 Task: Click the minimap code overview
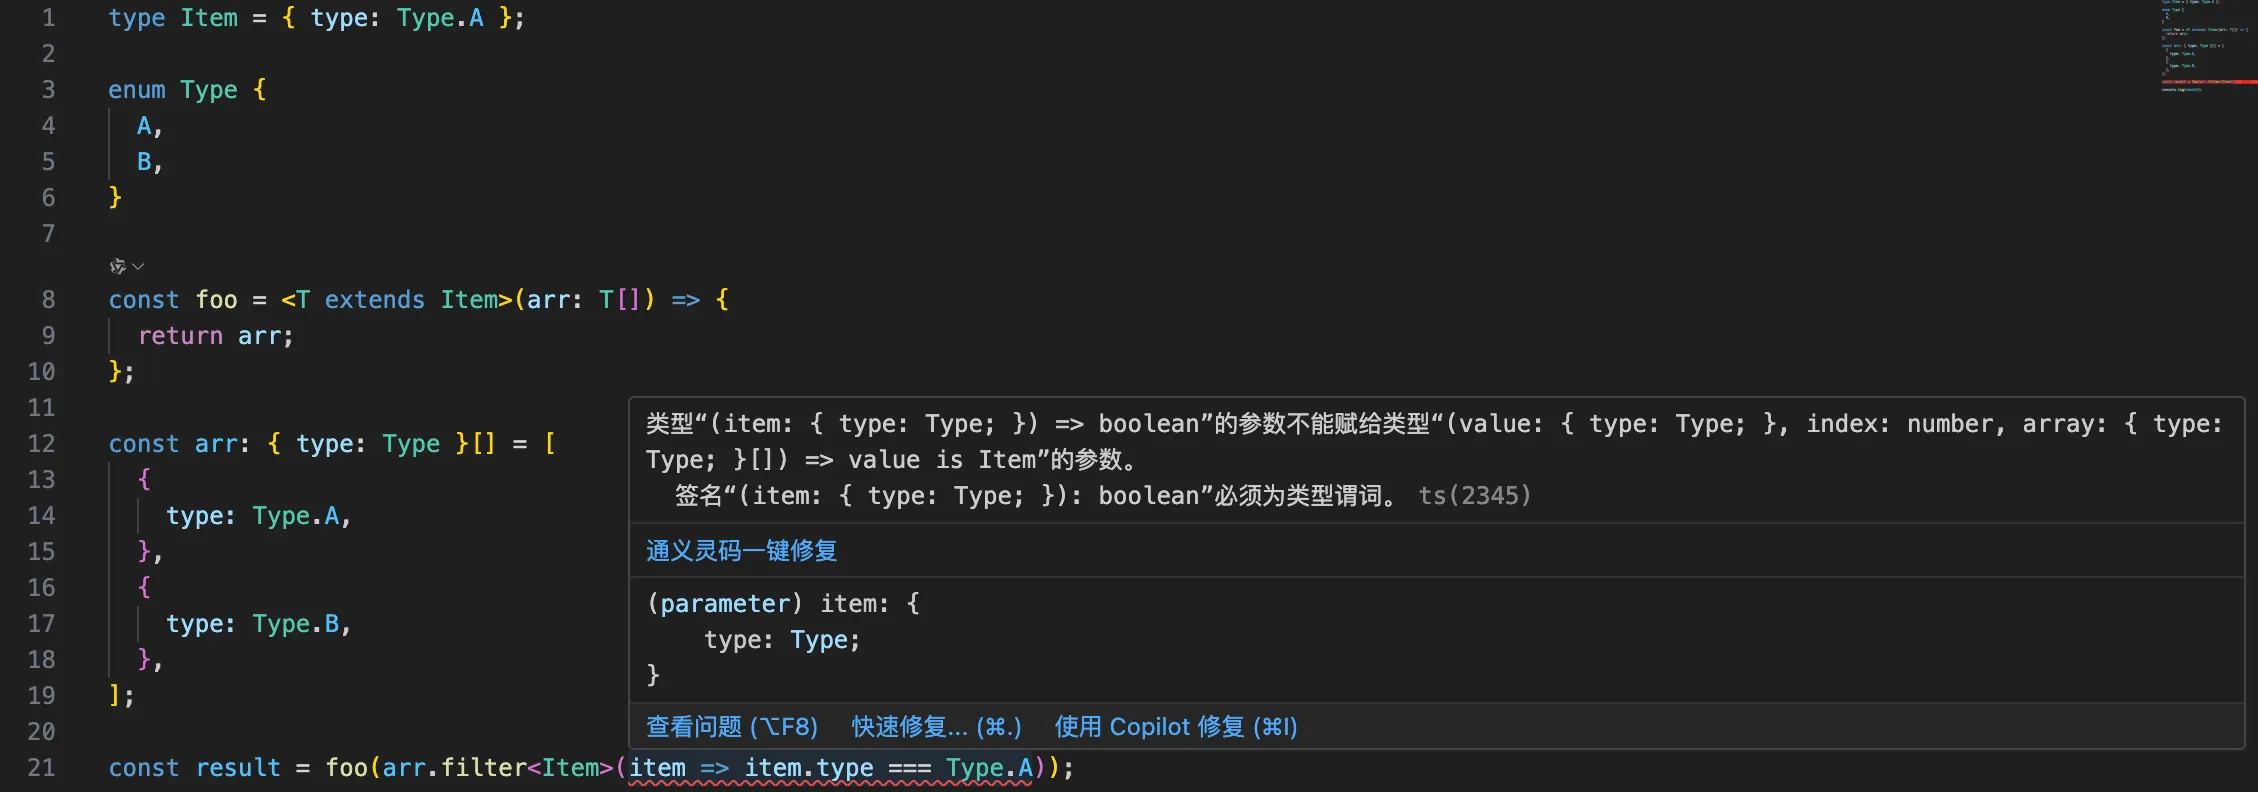click(2205, 47)
